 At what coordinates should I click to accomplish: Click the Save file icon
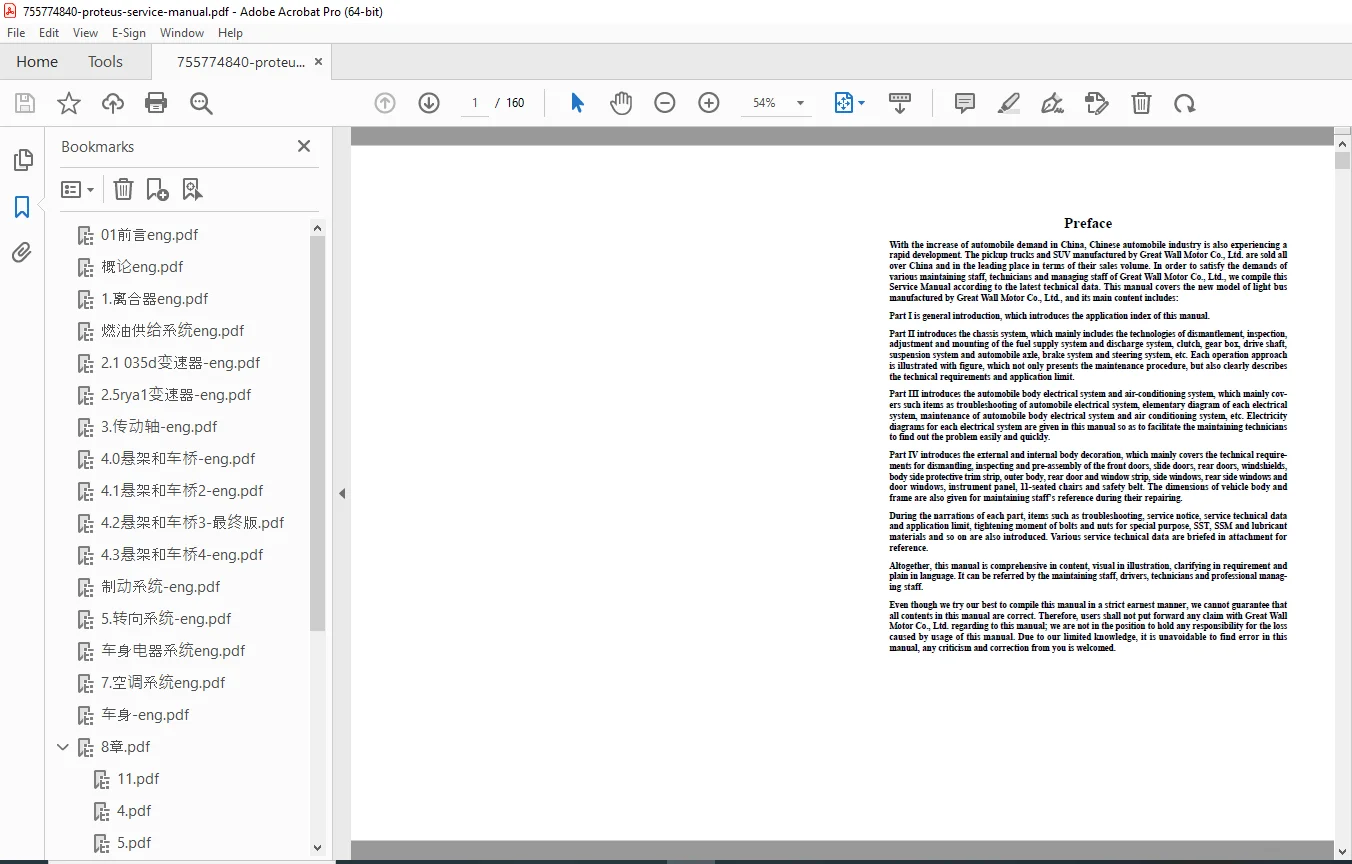tap(25, 103)
